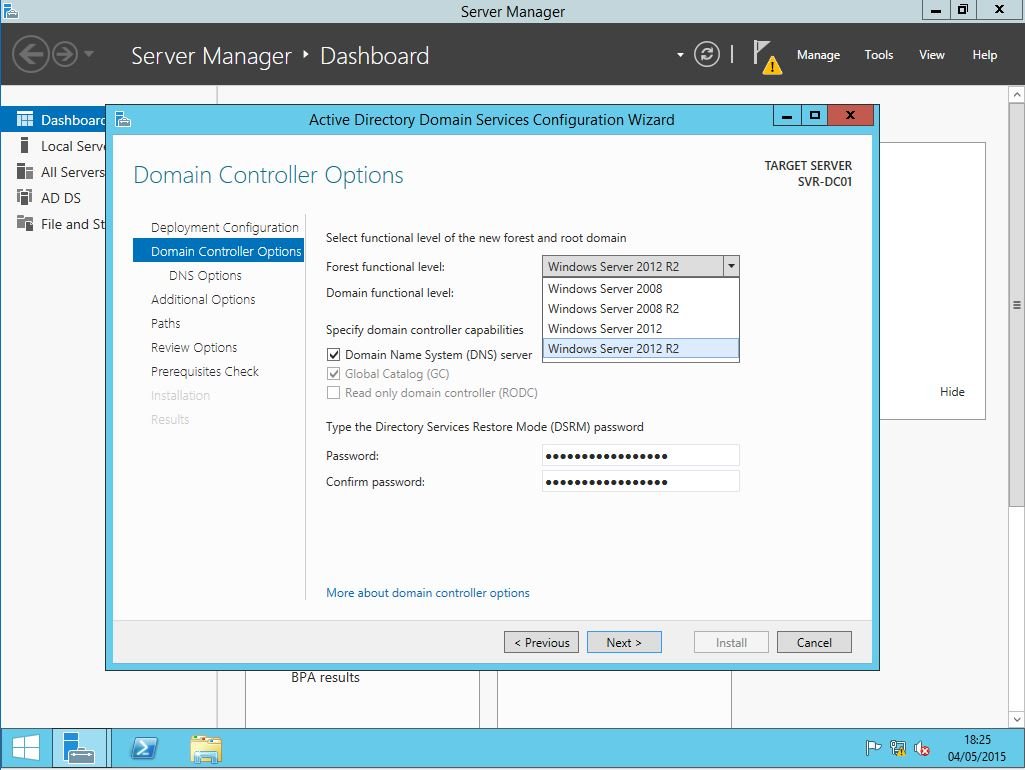Click the Action Center flag in system tray
Viewport: 1025px width, 770px height.
[873, 748]
